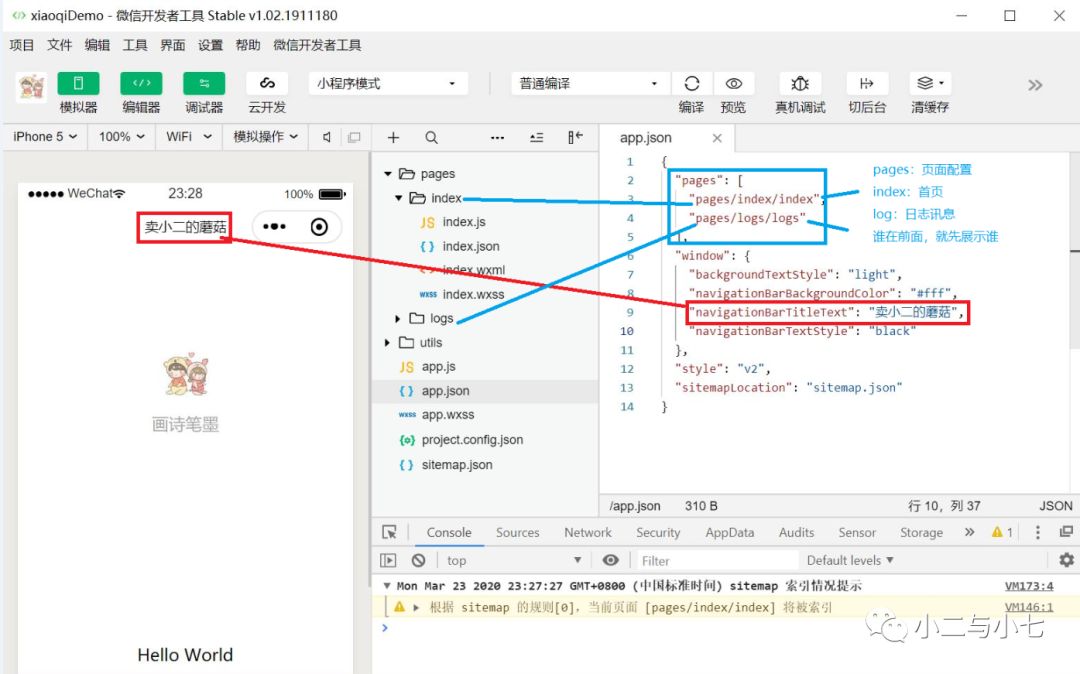The image size is (1080, 674).
Task: Search files with the magnifier icon
Action: pos(431,138)
